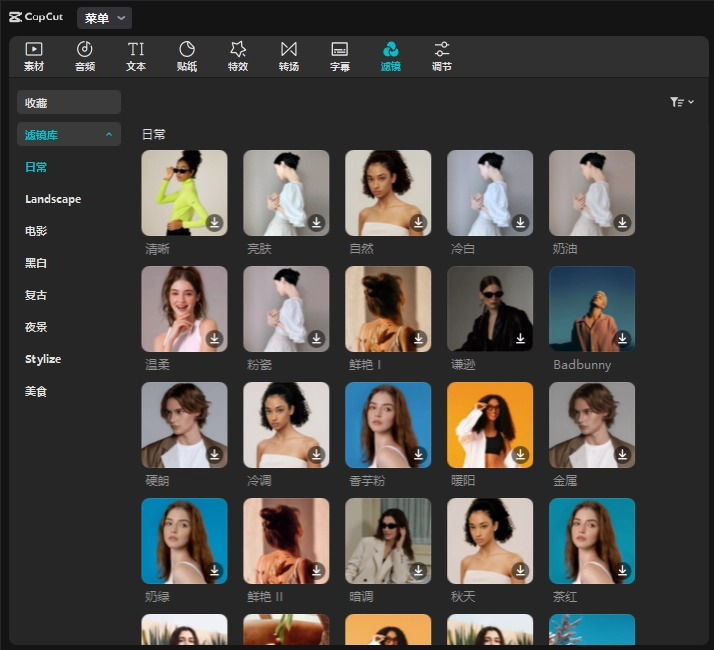Download the 温柔 filter
This screenshot has height=650, width=714.
(214, 338)
